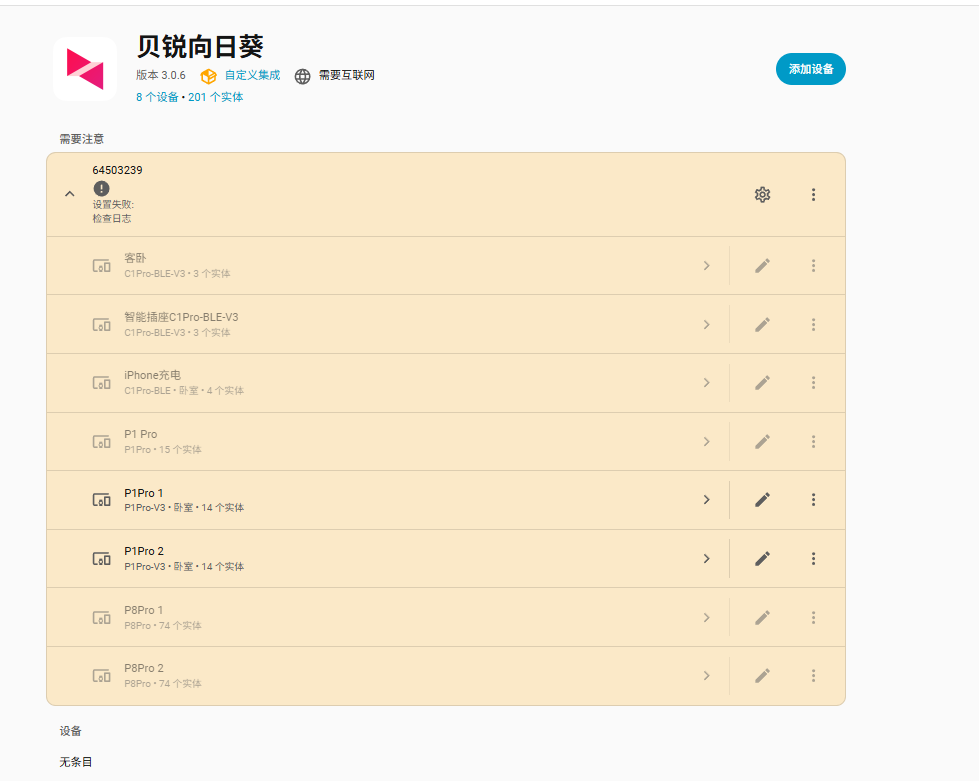979x781 pixels.
Task: Open P1Pro 2 details chevron
Action: [x=706, y=559]
